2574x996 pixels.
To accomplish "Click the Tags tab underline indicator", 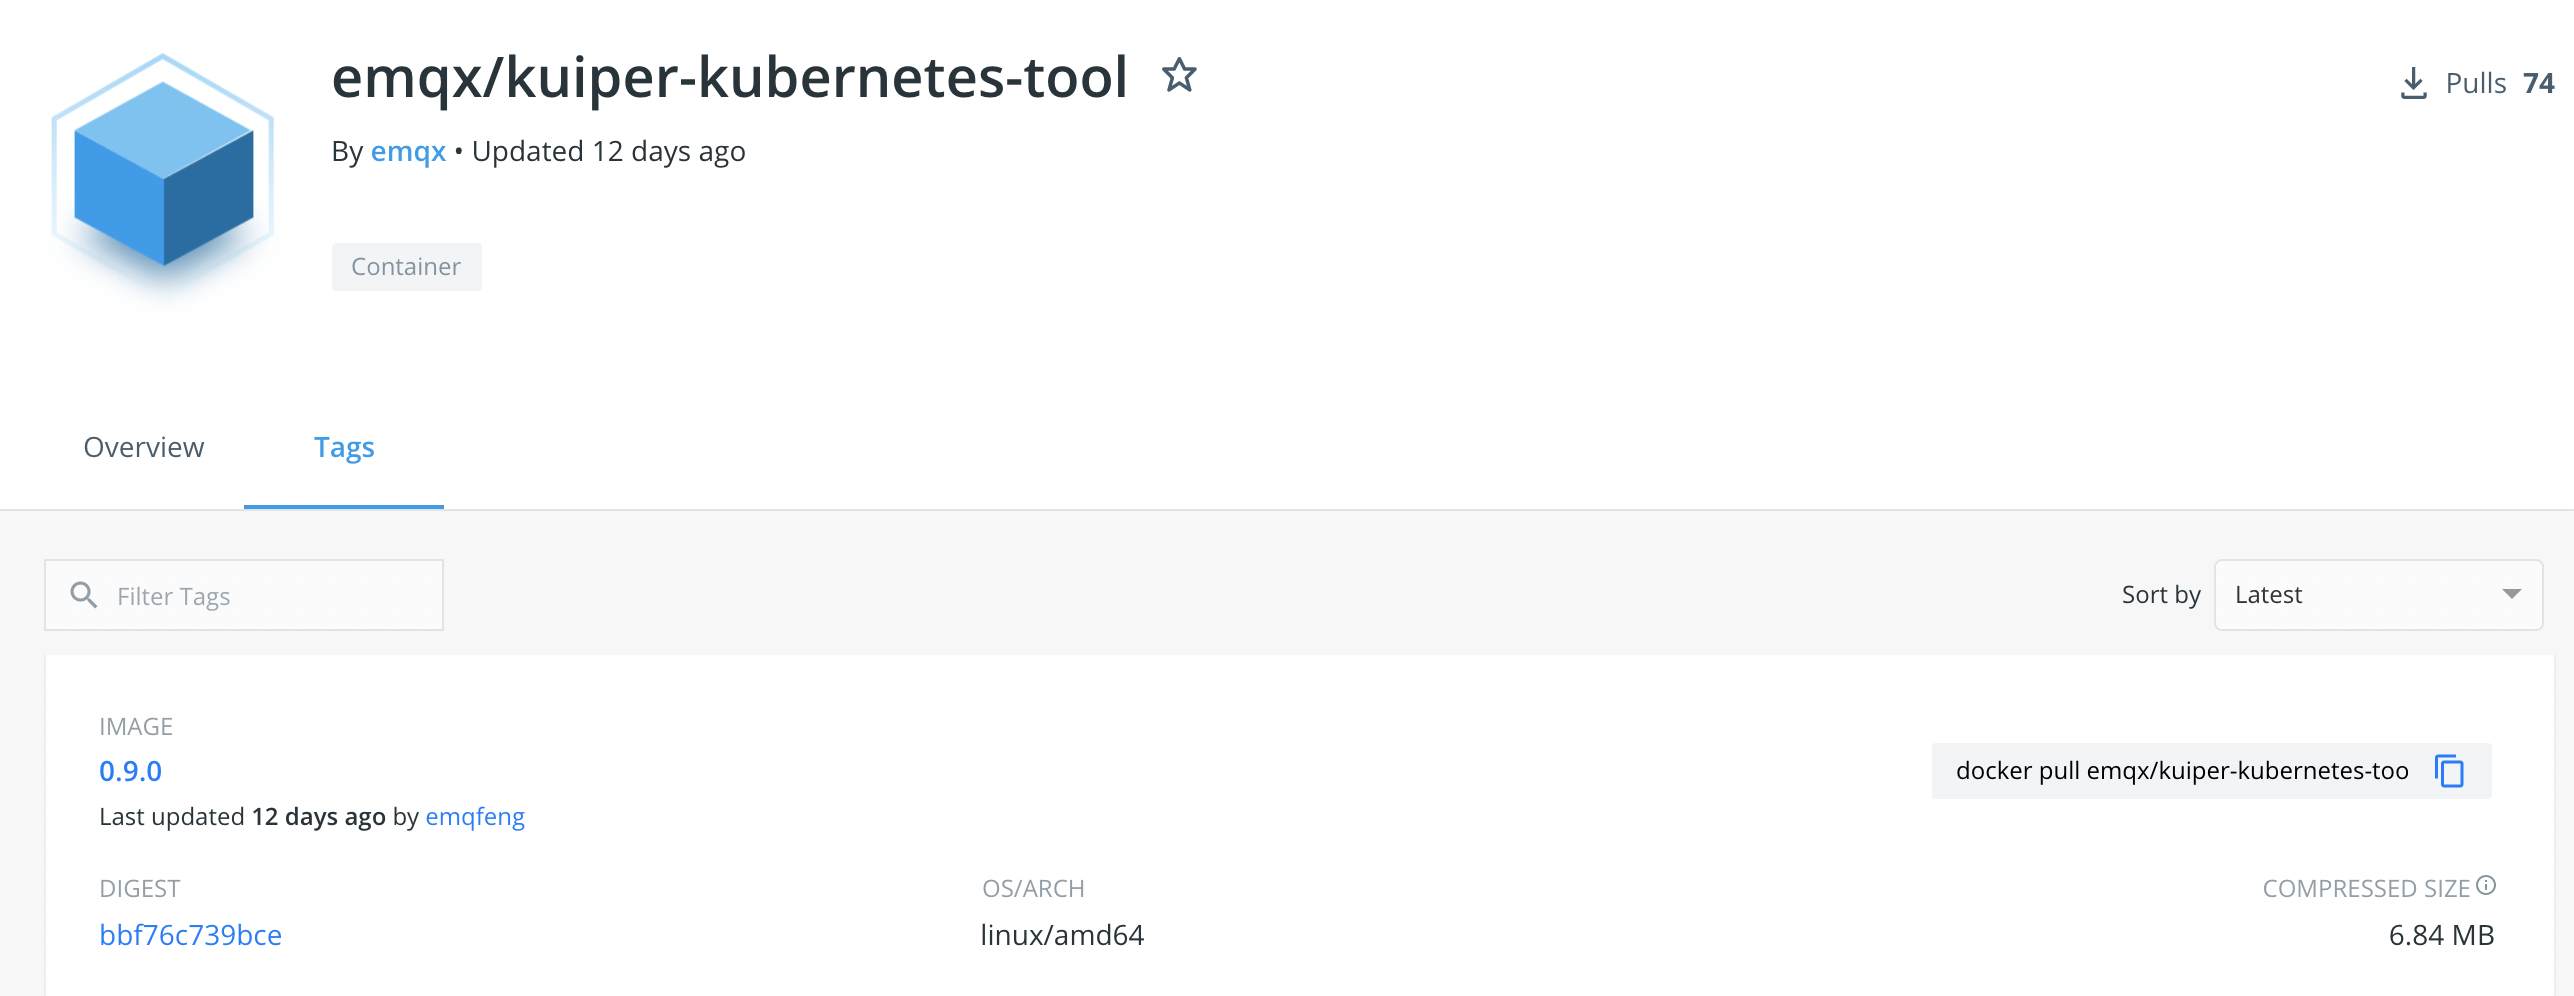I will click(344, 508).
